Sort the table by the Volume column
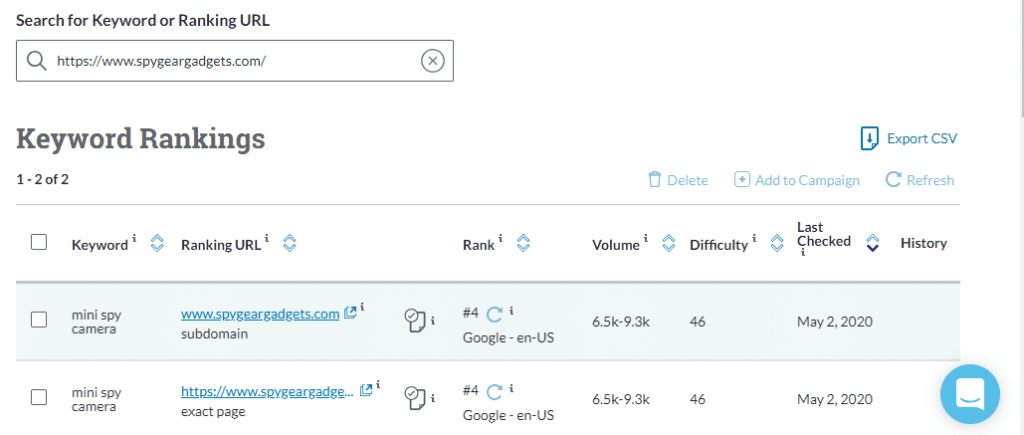The height and width of the screenshot is (435, 1024). 669,243
